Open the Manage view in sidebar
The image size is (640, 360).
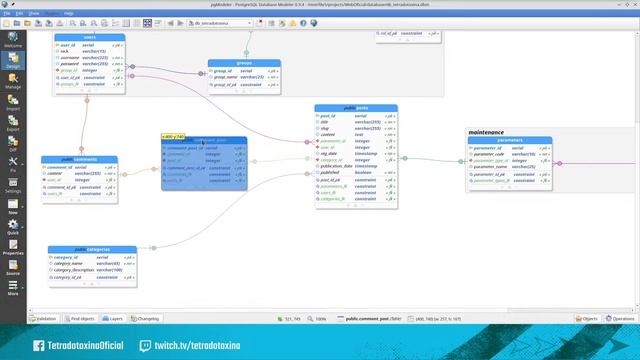[13, 81]
